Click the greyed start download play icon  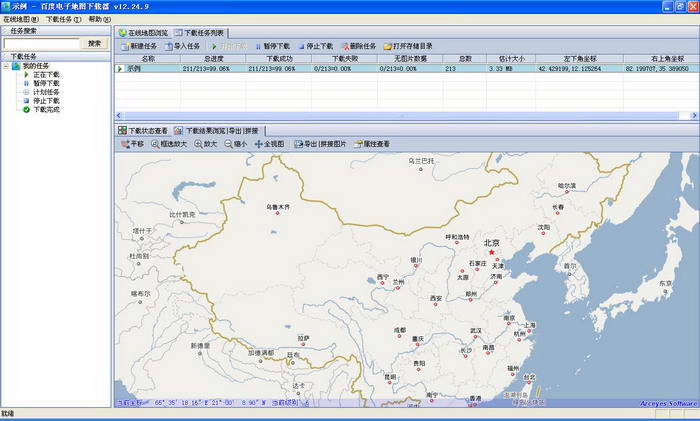(214, 46)
